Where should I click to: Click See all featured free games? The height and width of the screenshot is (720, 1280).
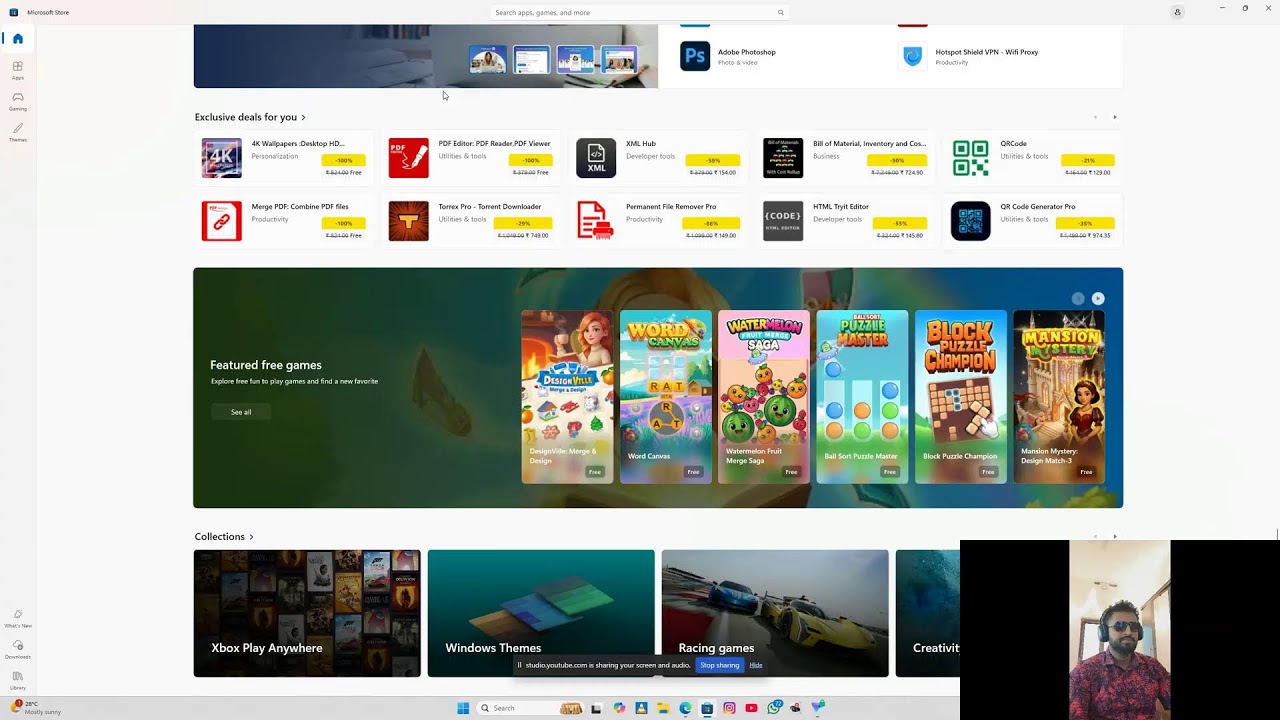(241, 412)
